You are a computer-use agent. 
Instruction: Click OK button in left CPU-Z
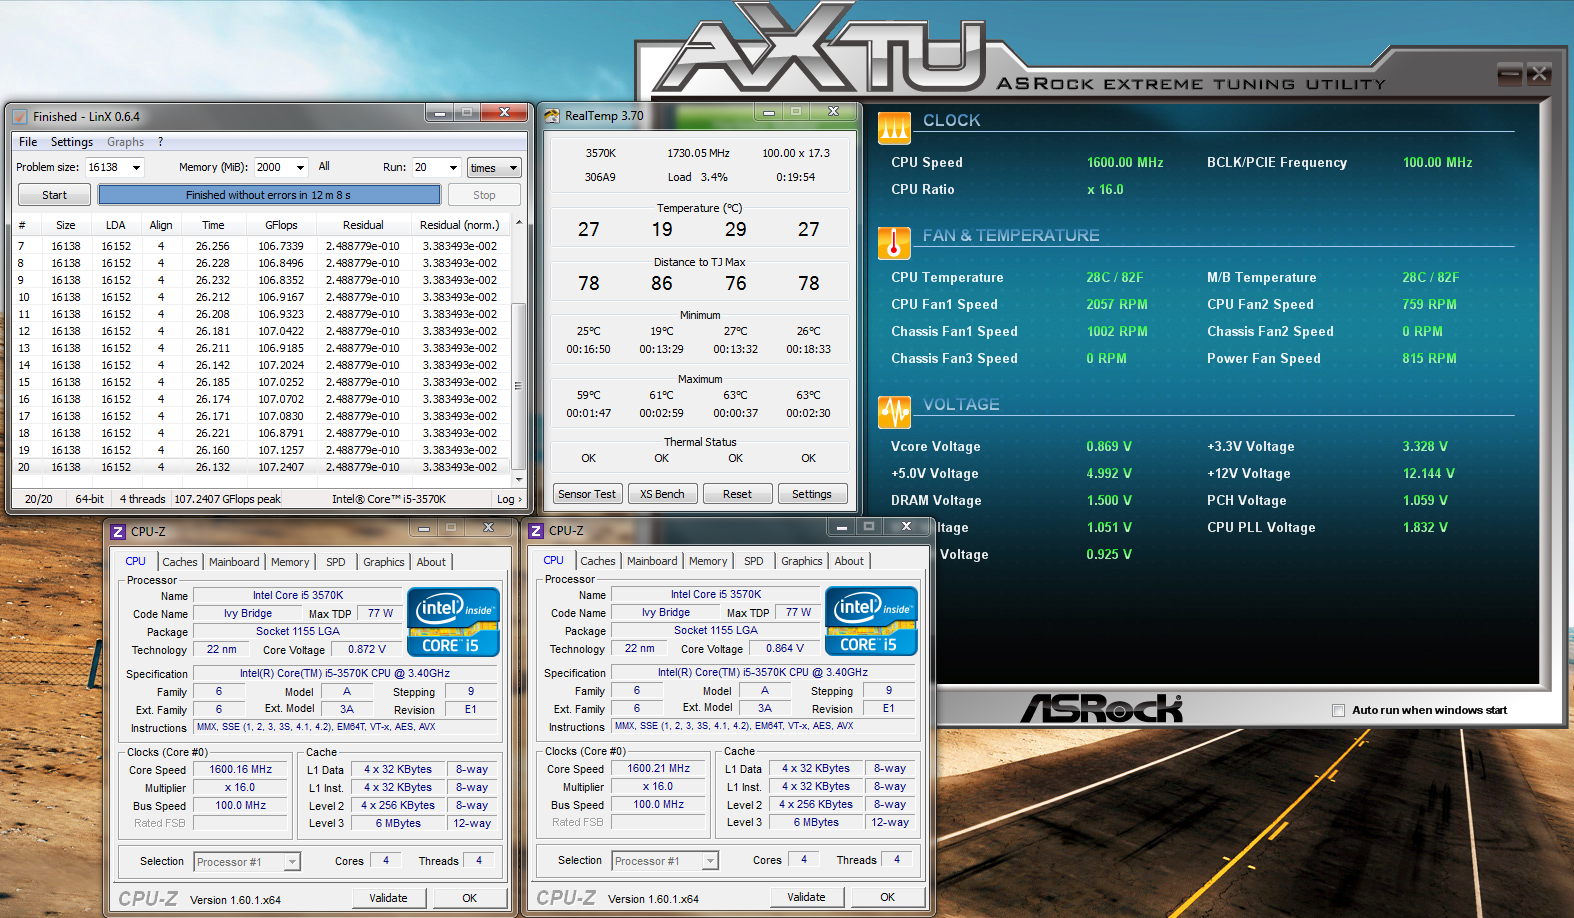coord(469,898)
